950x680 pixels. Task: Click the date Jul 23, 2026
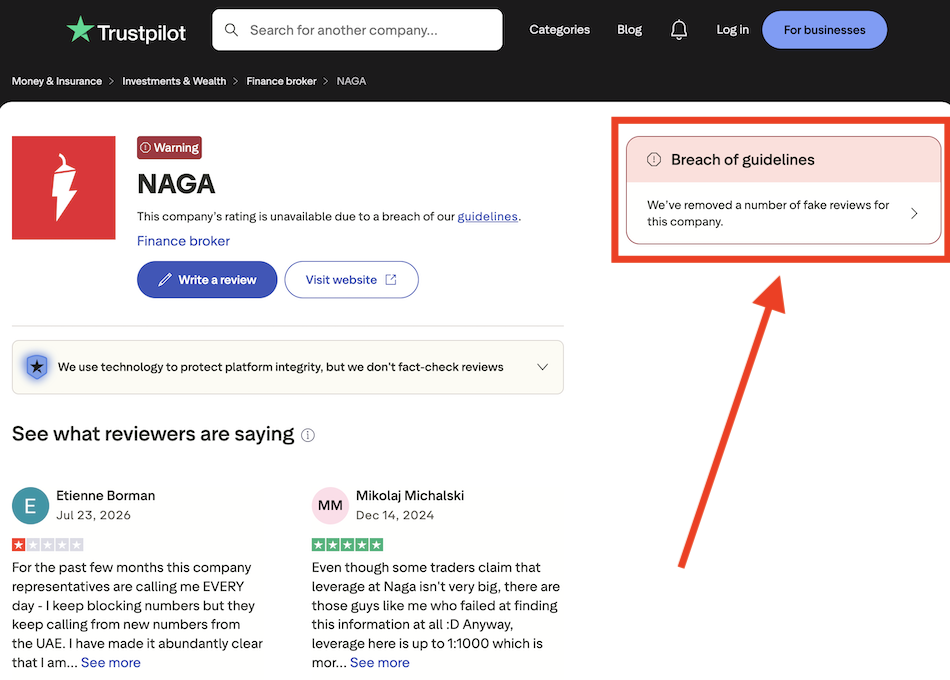pos(93,515)
